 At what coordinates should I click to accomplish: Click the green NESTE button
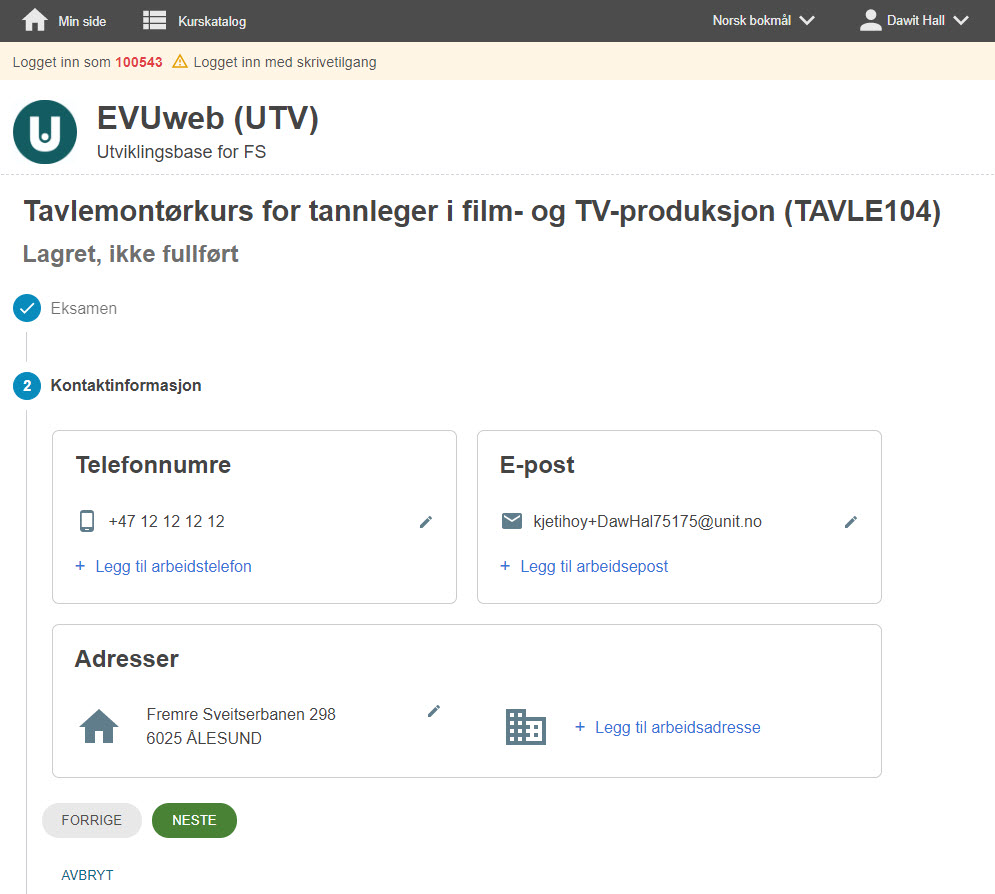click(194, 820)
